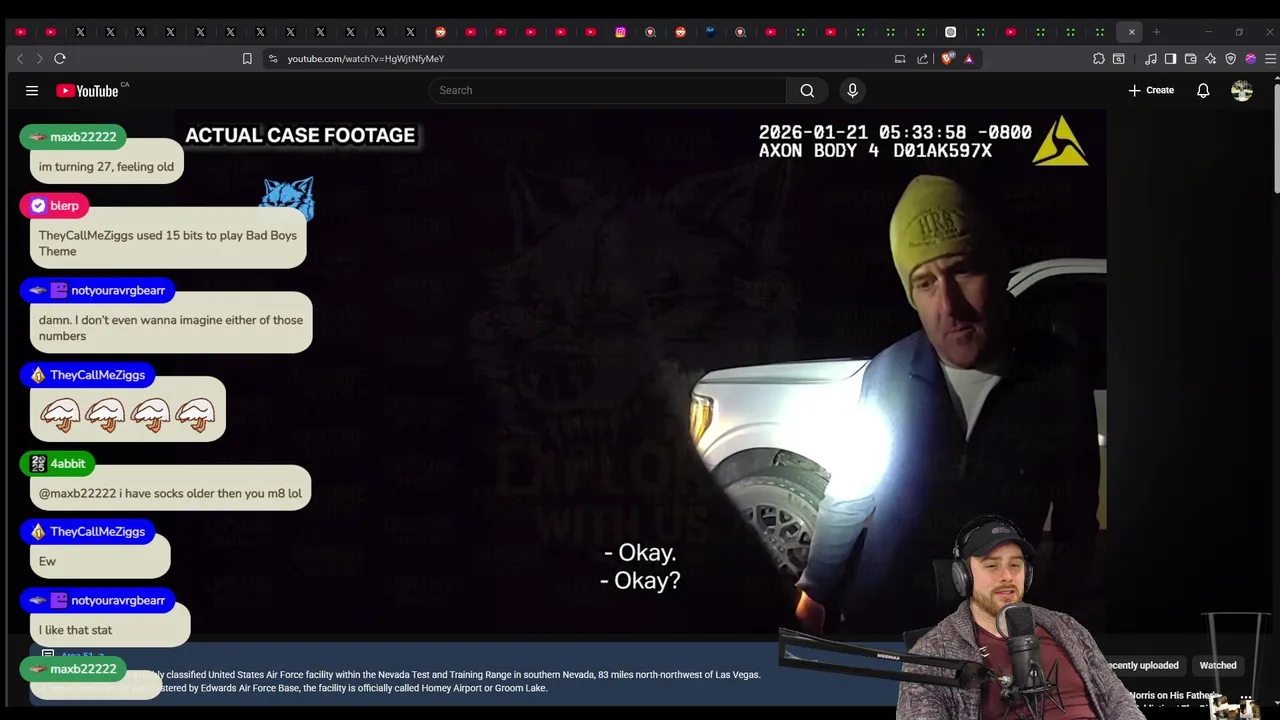Click the '4abbit' chat username
1280x720 pixels.
(68, 464)
